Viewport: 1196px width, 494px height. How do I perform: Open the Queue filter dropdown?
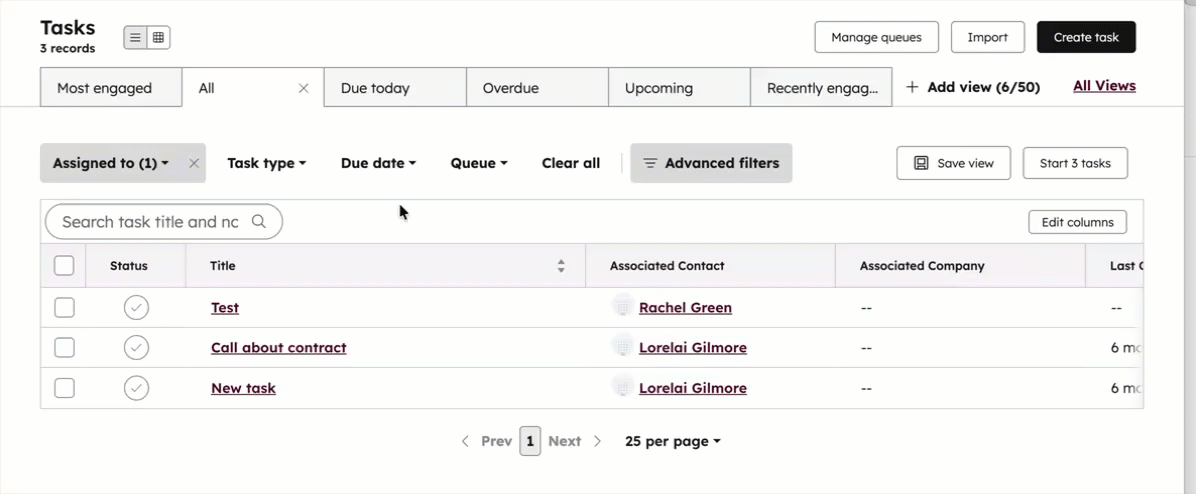click(479, 163)
